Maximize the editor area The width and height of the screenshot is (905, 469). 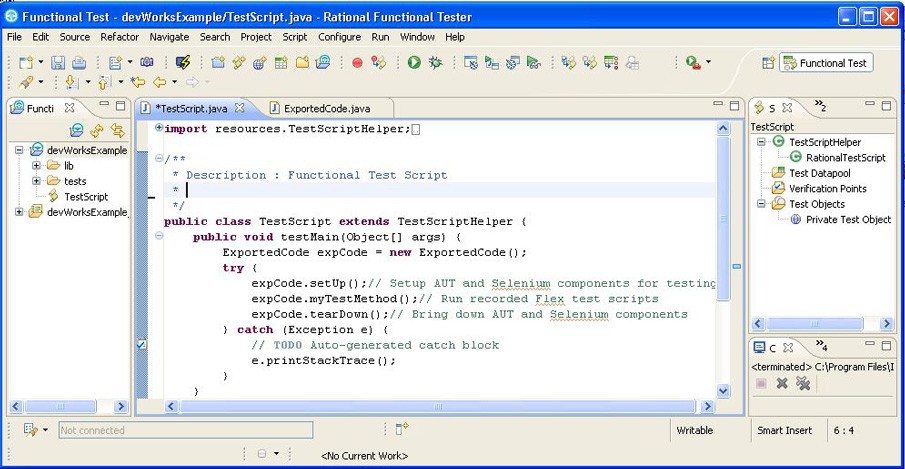coord(734,105)
